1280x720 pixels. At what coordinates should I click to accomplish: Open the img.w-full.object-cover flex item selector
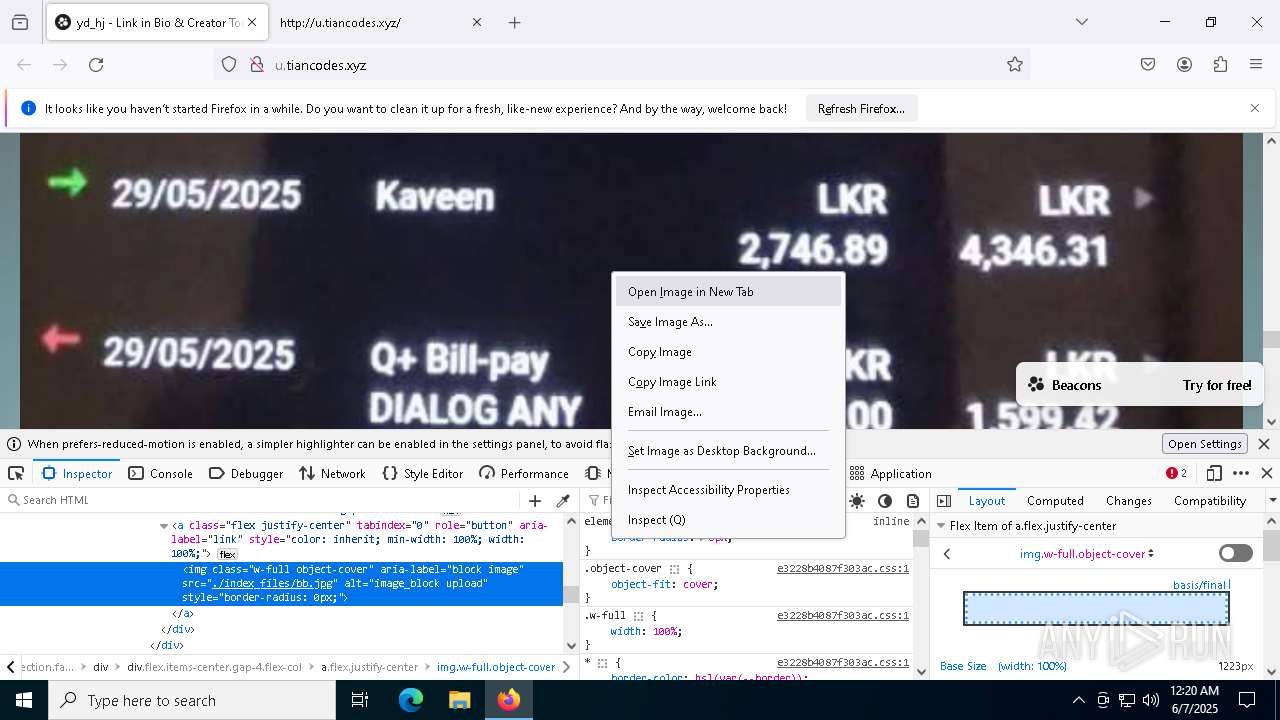[1086, 554]
